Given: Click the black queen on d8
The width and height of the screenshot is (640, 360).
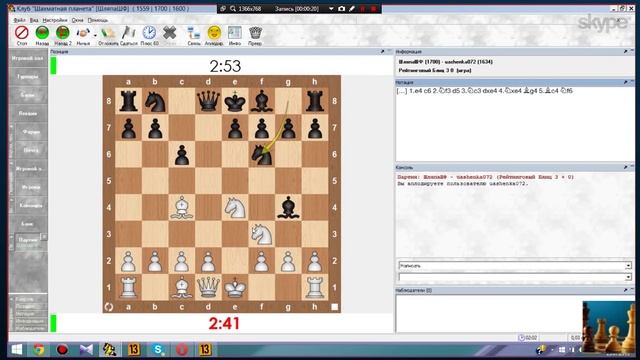Looking at the screenshot, I should click(208, 101).
